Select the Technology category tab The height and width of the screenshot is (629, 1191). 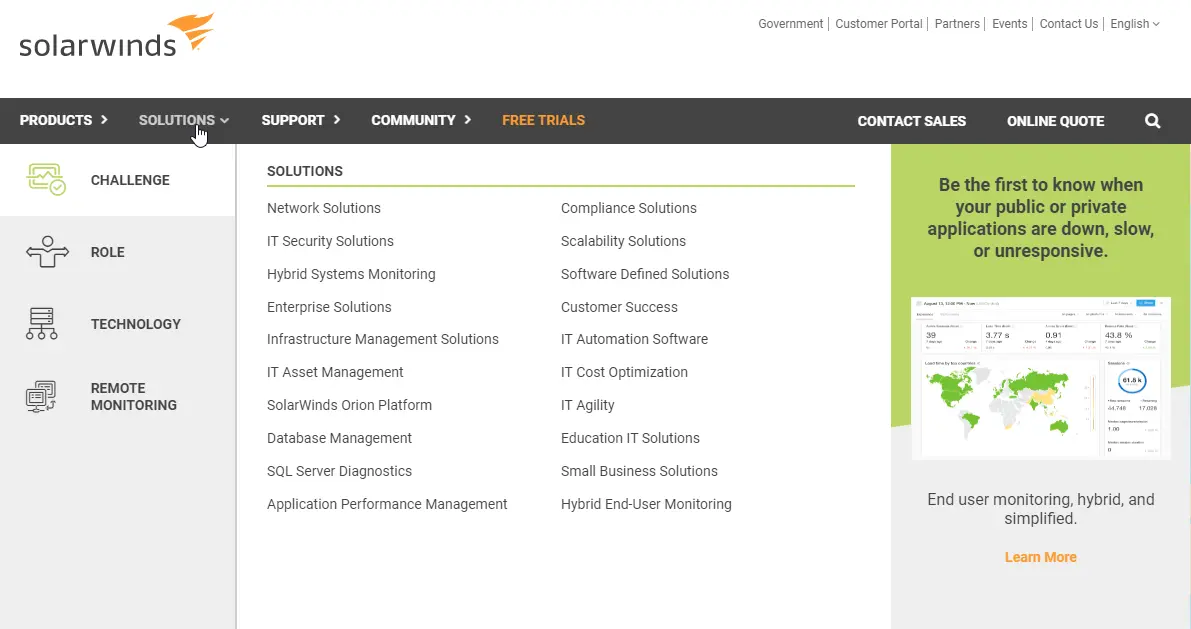[x=118, y=324]
